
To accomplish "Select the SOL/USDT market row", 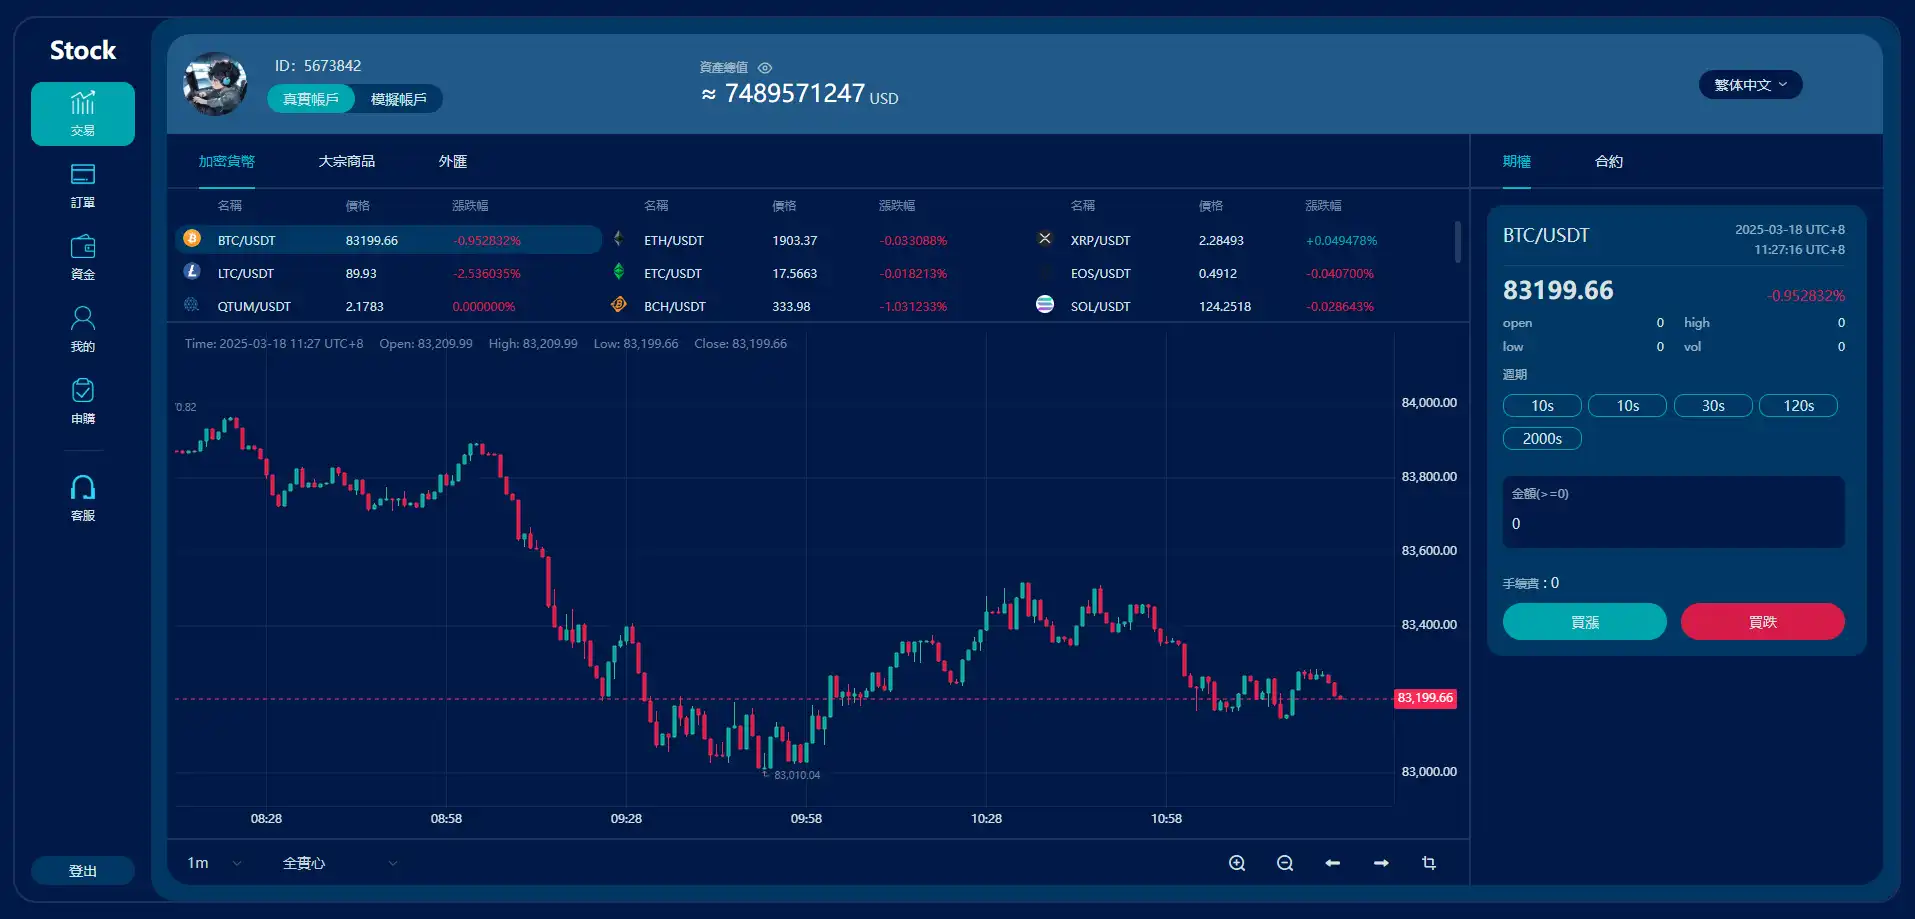I will point(1240,306).
